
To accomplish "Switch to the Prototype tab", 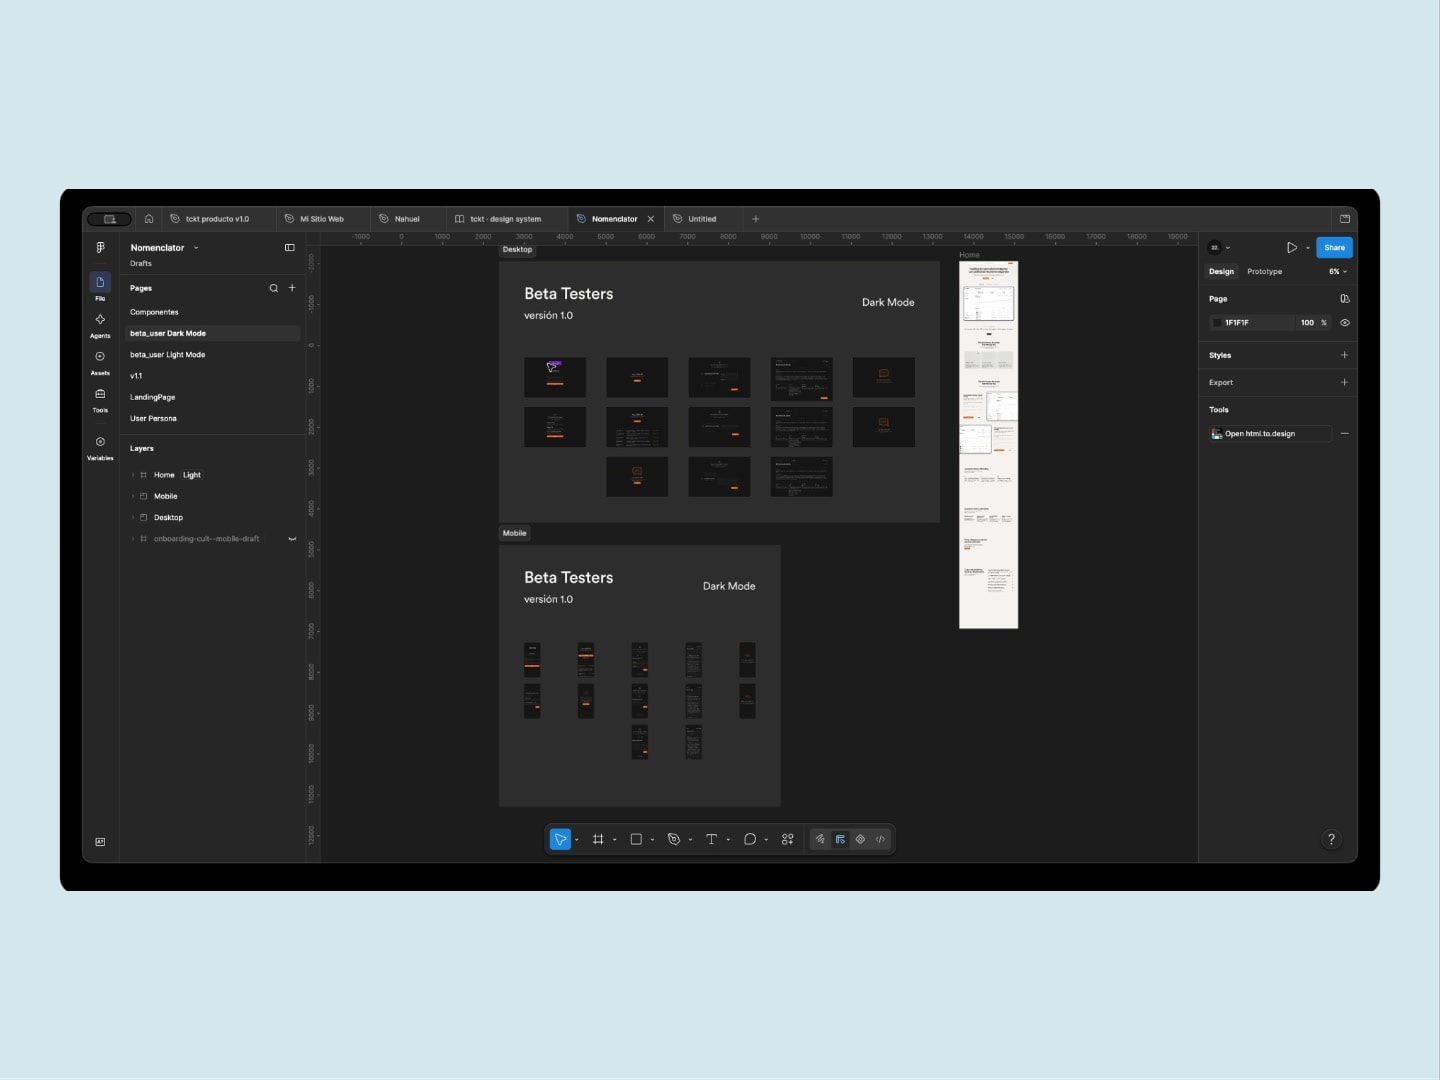I will tap(1264, 272).
